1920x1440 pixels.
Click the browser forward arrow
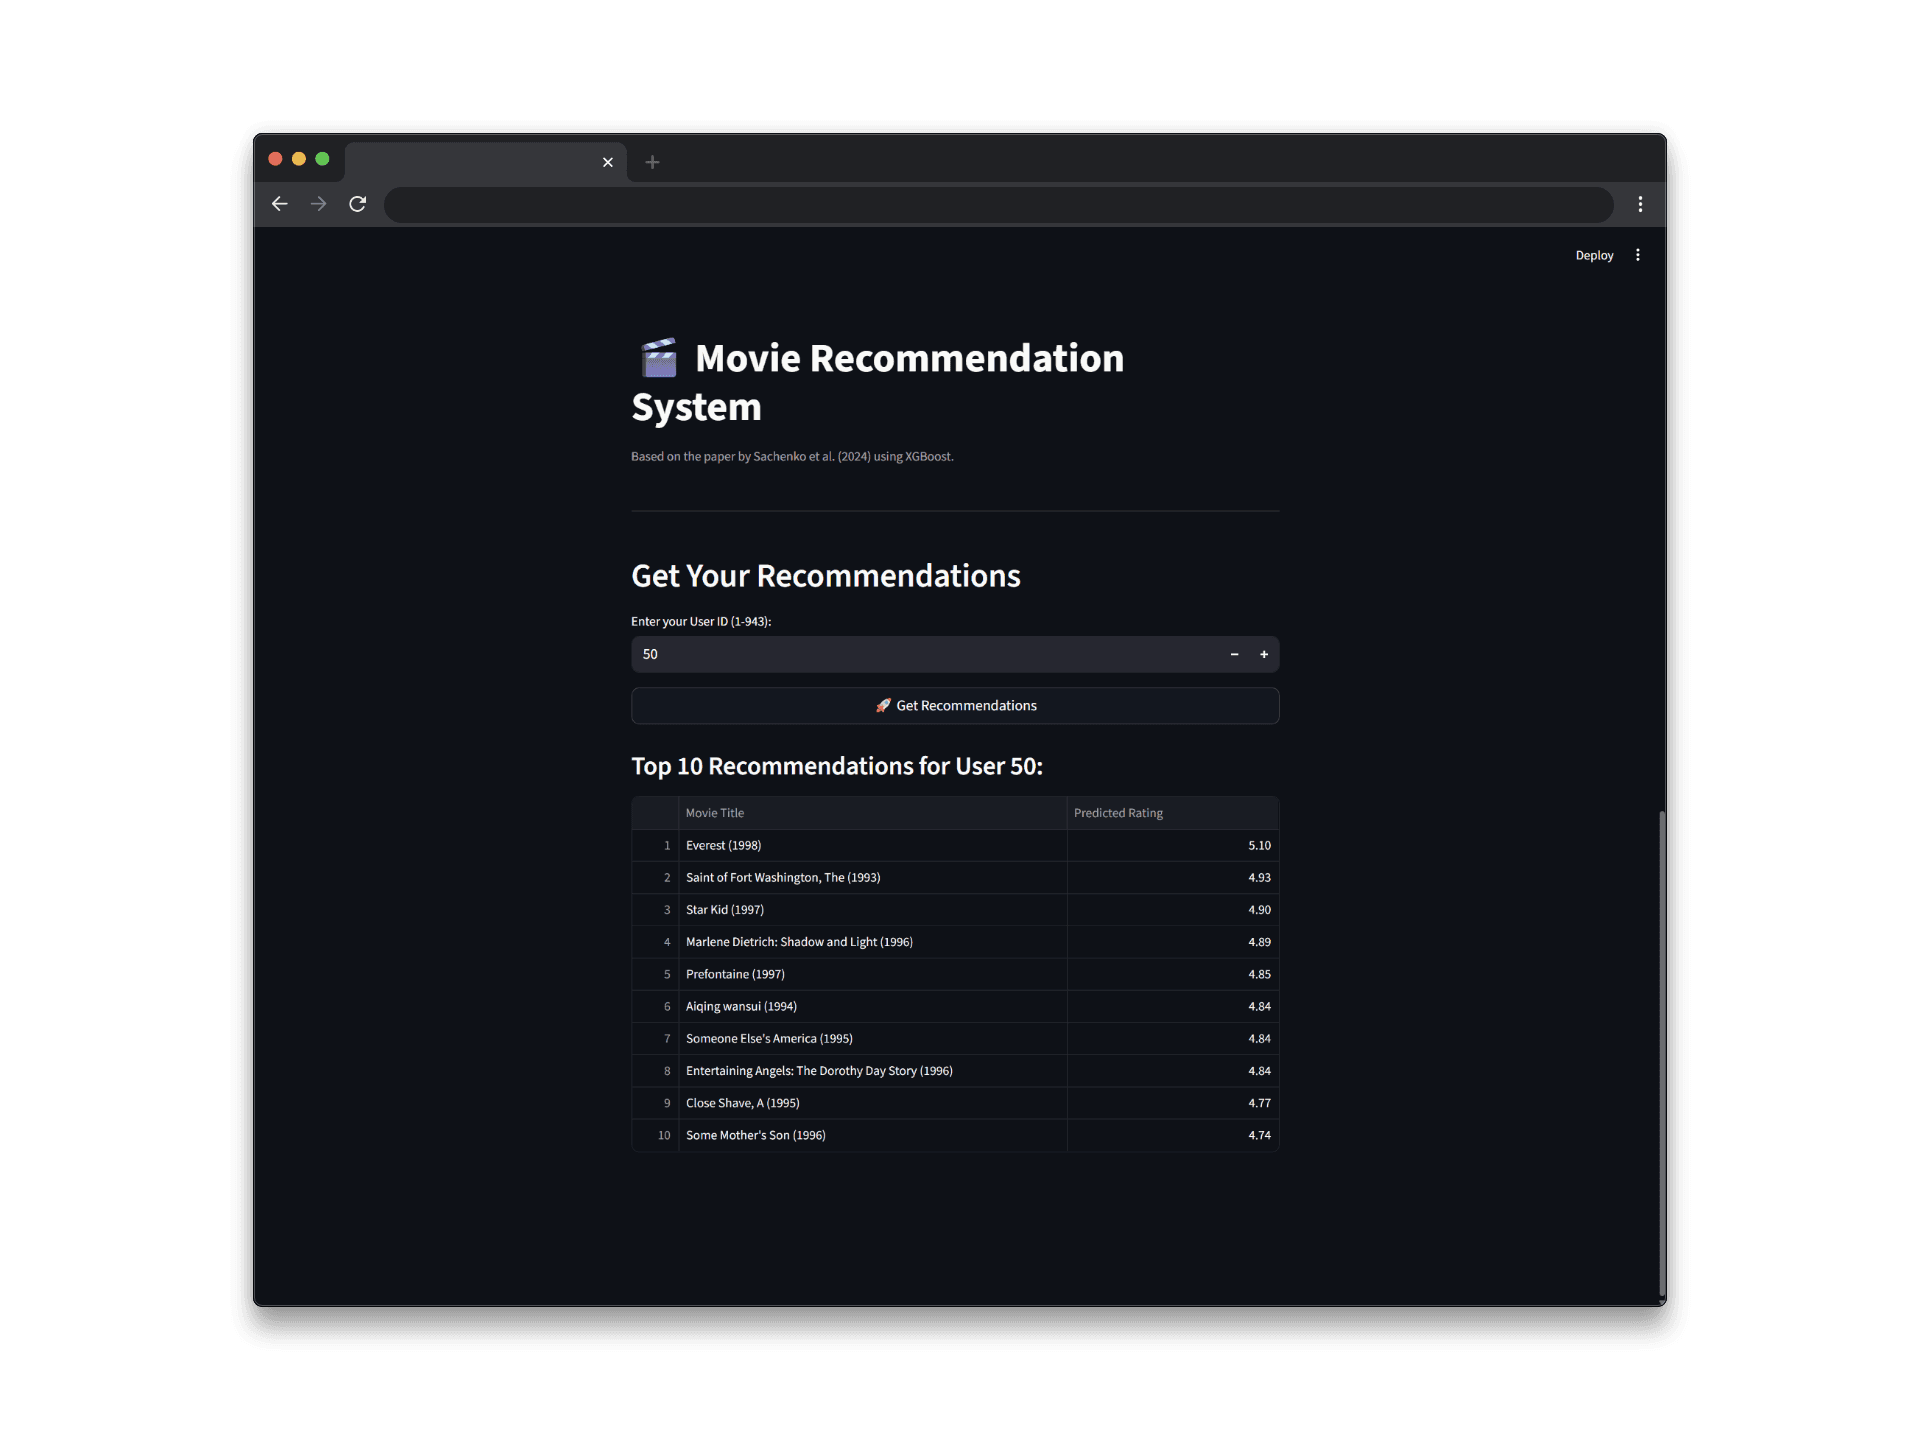[318, 204]
